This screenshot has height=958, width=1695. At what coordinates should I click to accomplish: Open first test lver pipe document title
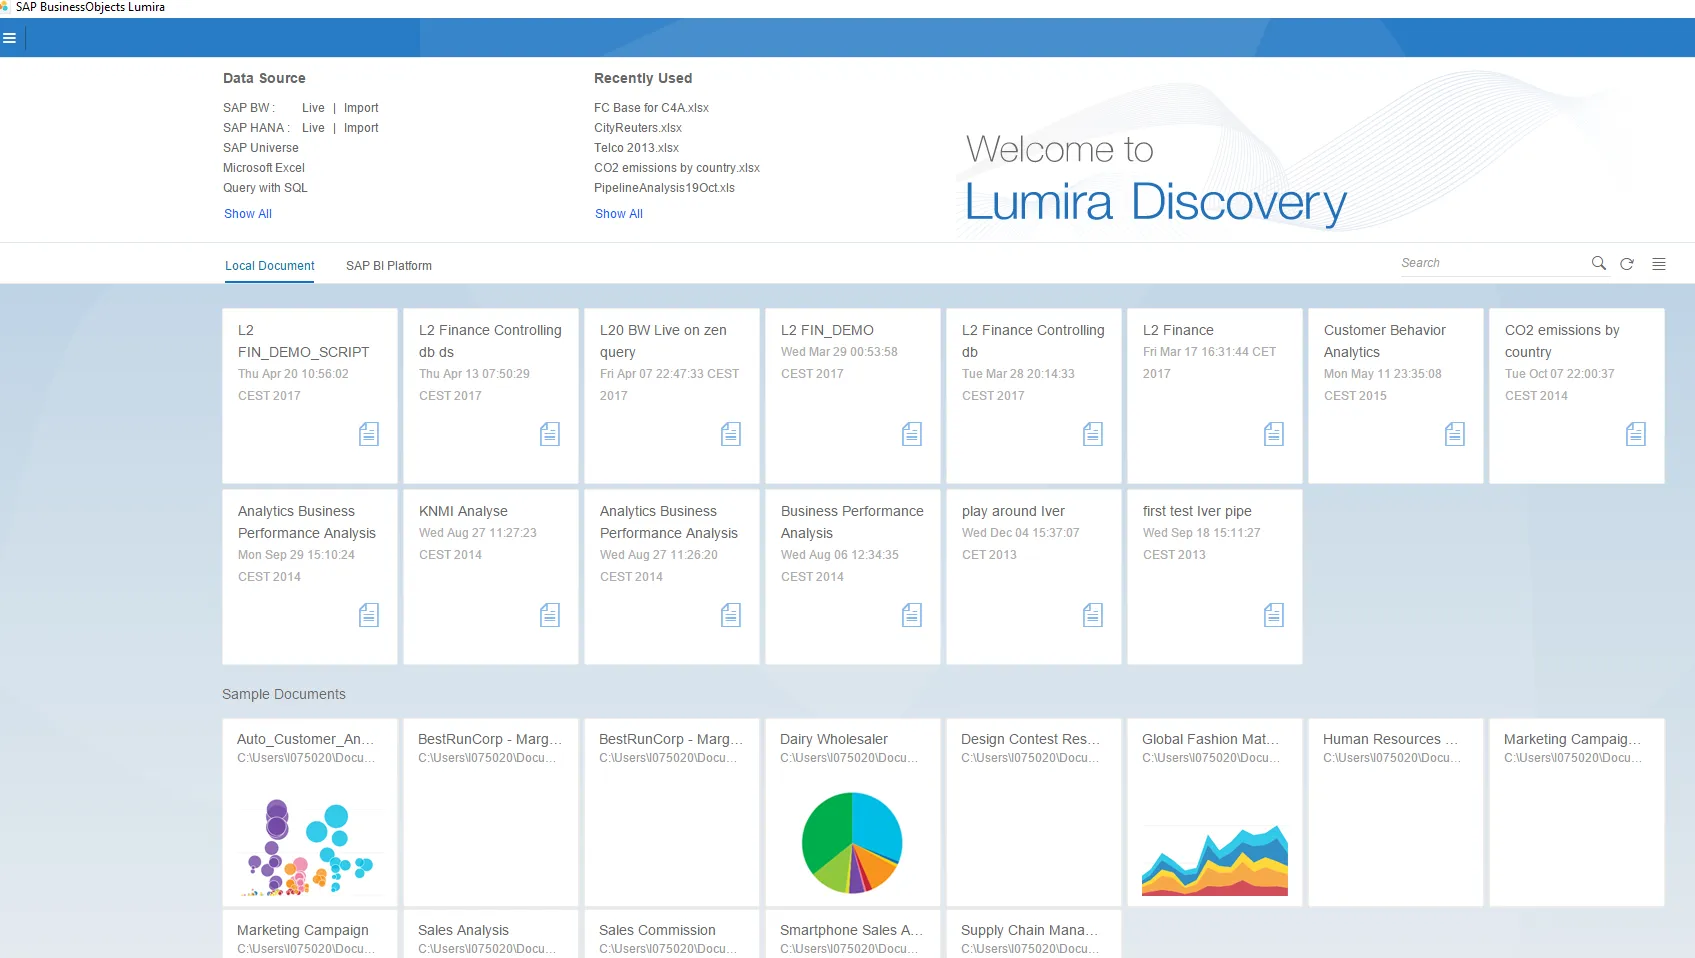(1197, 511)
